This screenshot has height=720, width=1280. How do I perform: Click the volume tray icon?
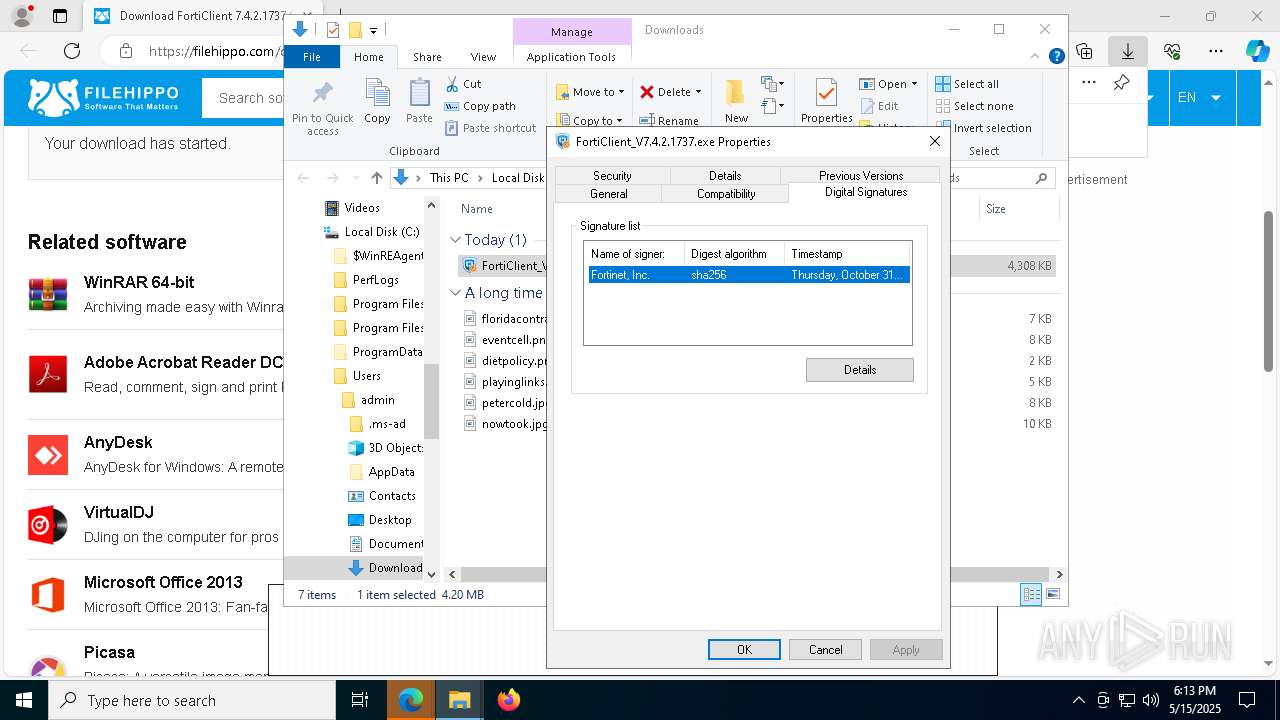pyautogui.click(x=1151, y=700)
